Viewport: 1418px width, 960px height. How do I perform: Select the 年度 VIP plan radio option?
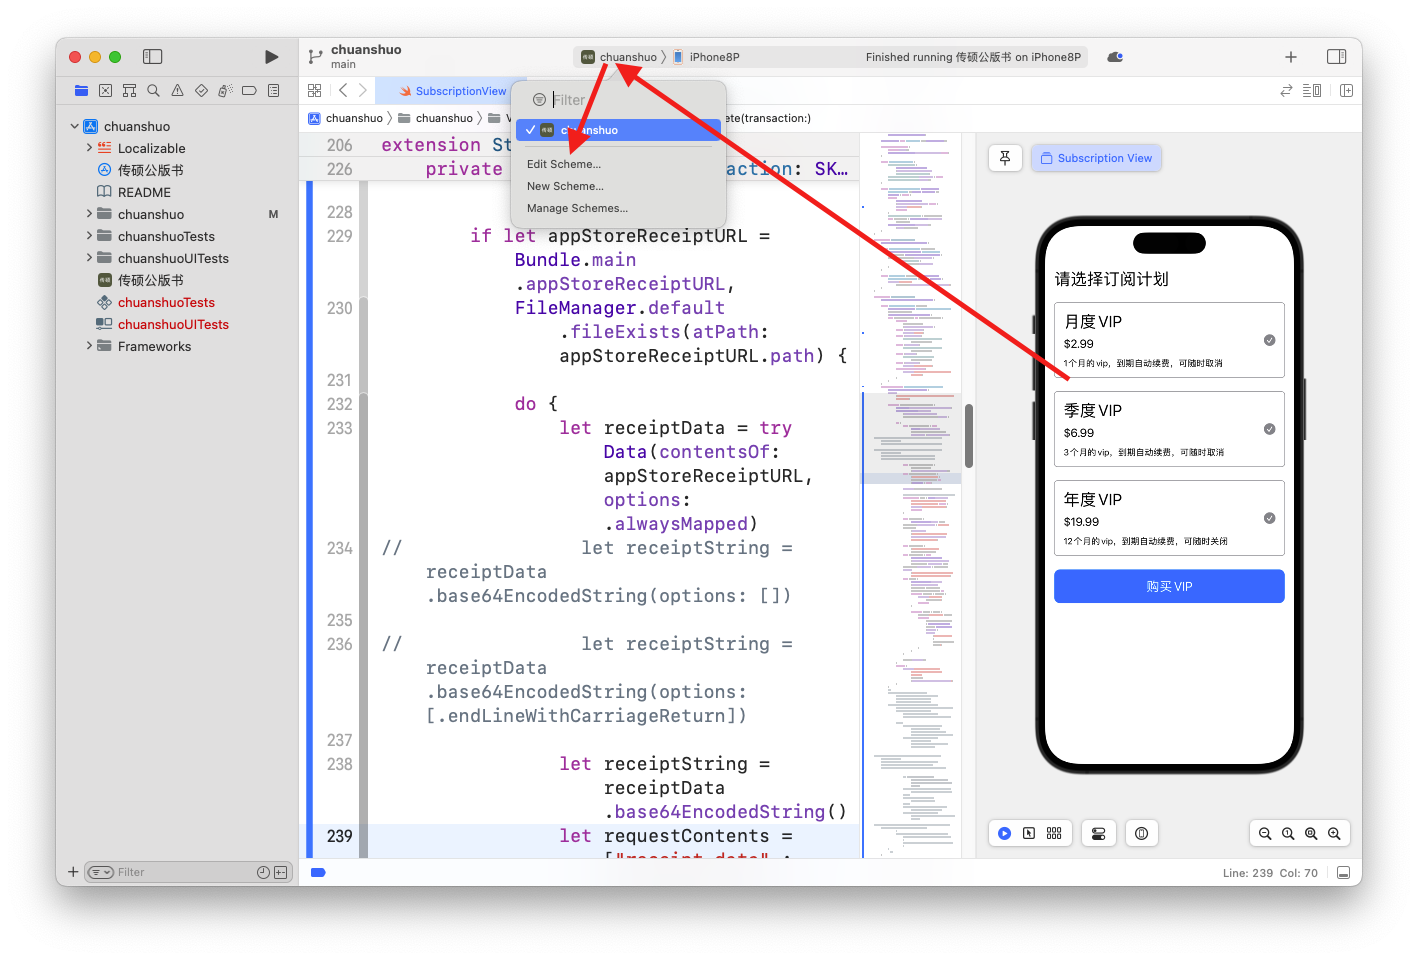(1269, 518)
